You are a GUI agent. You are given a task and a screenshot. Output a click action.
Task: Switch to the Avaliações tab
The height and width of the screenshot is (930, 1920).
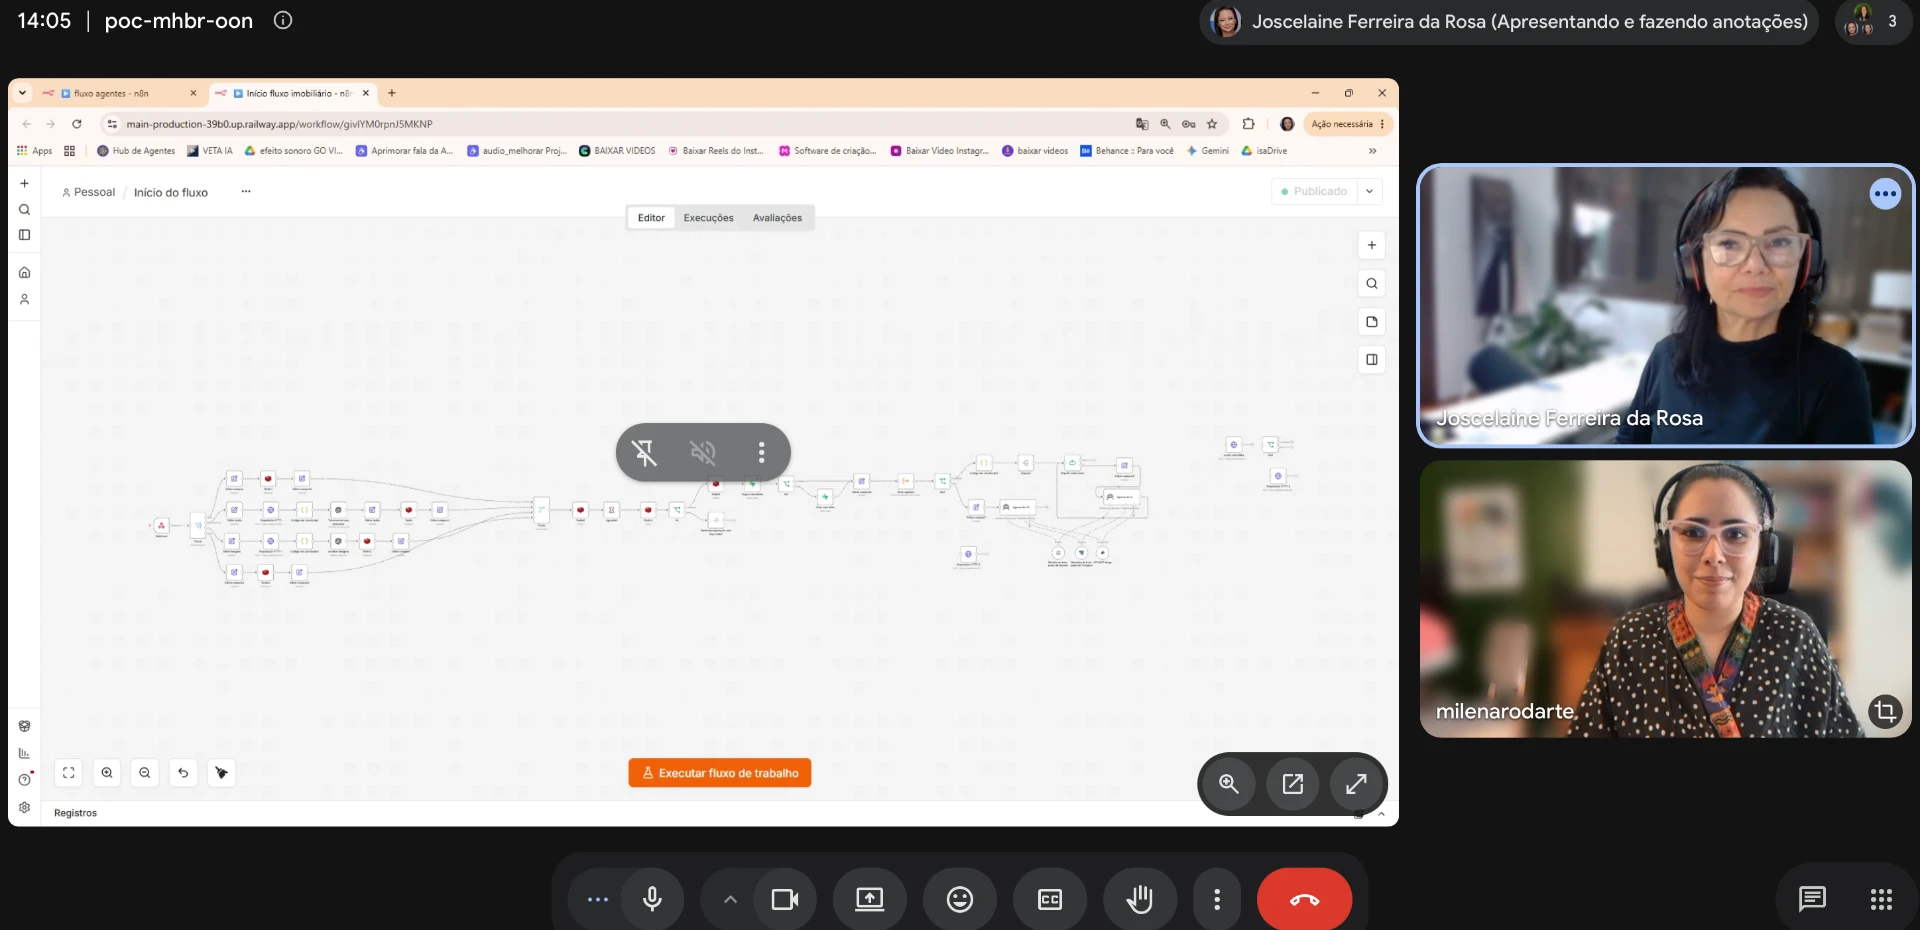point(777,218)
